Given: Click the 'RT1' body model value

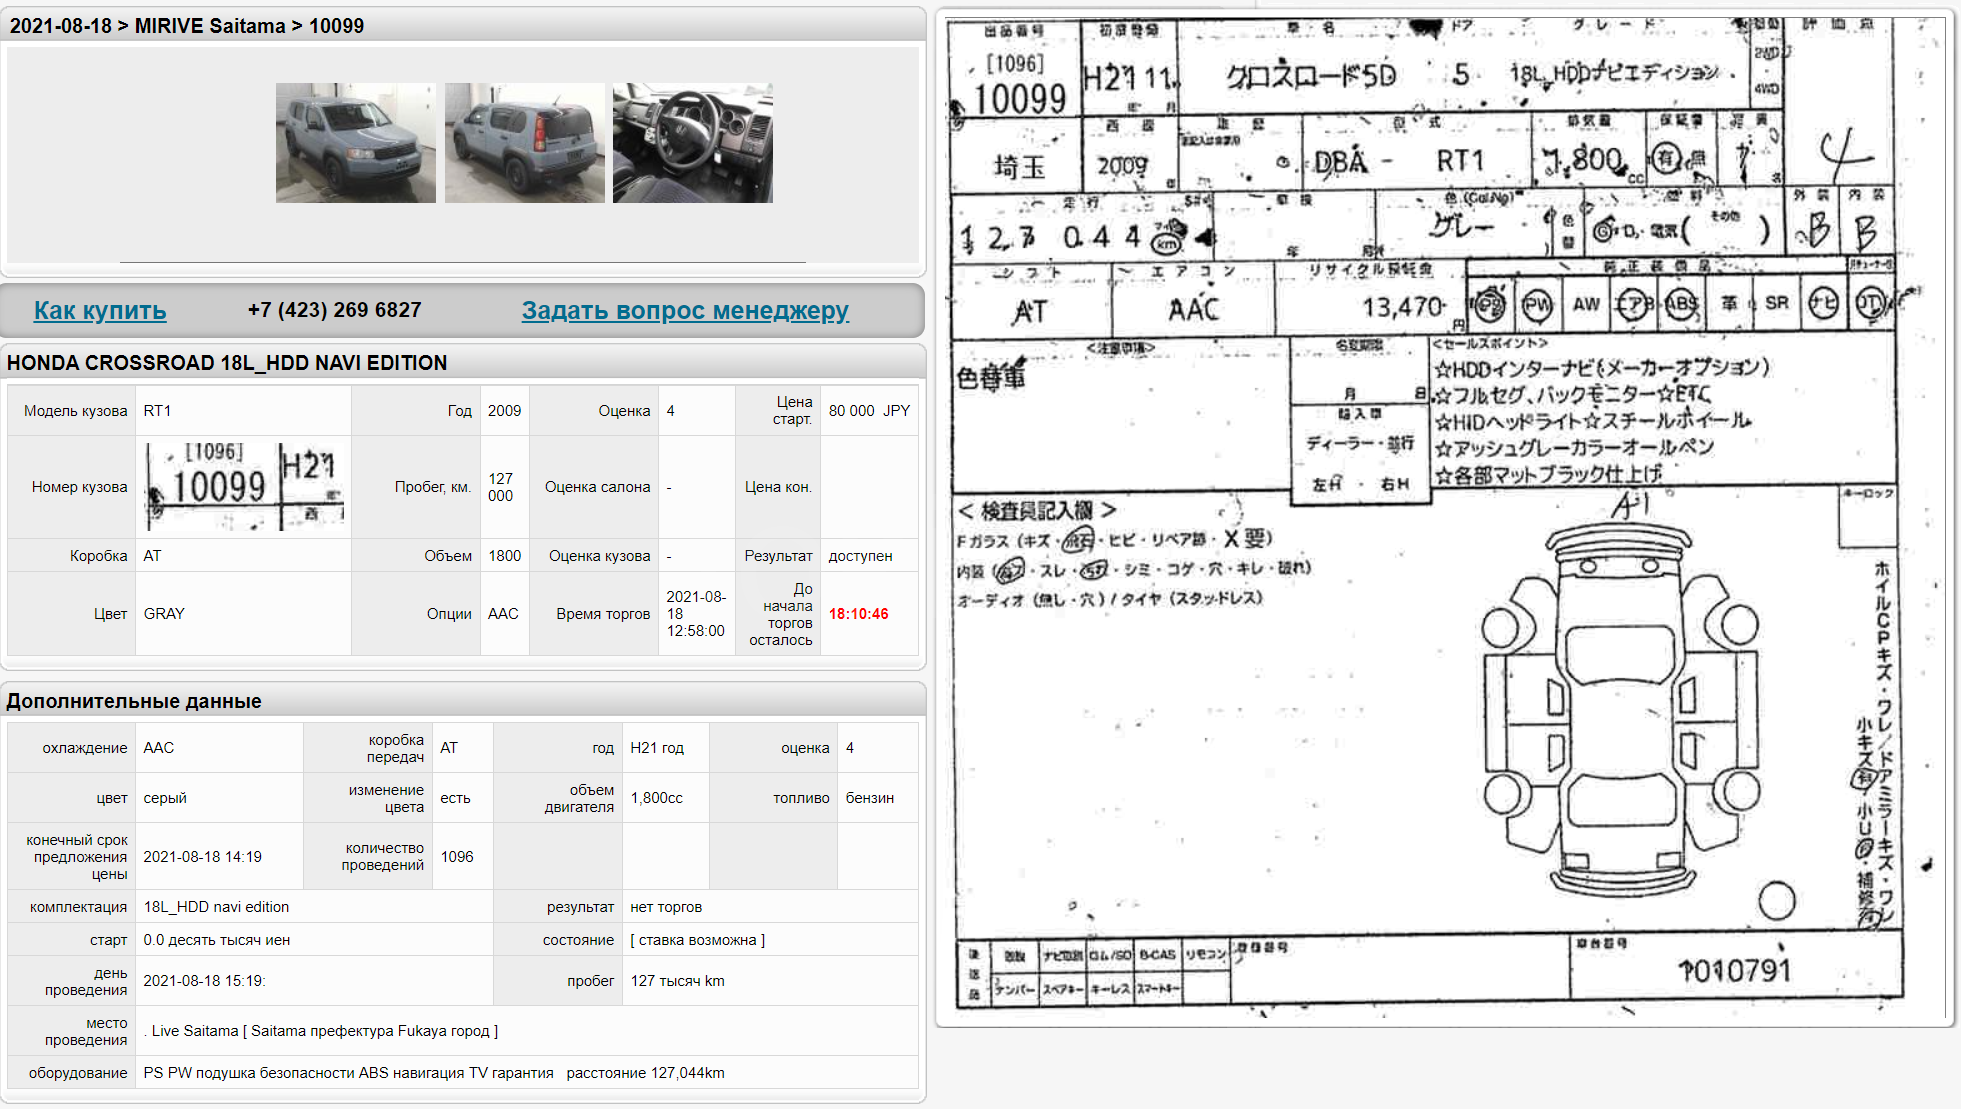Looking at the screenshot, I should click(158, 411).
